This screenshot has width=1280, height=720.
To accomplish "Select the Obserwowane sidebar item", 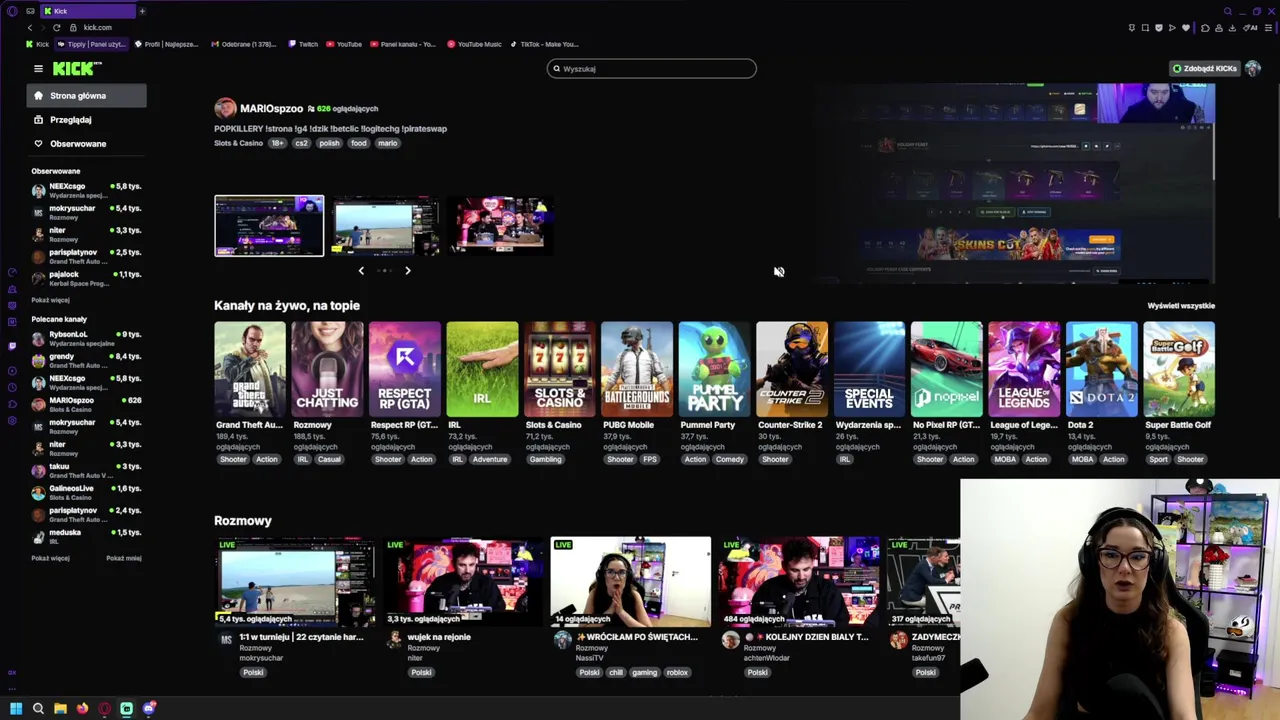I will click(x=86, y=144).
